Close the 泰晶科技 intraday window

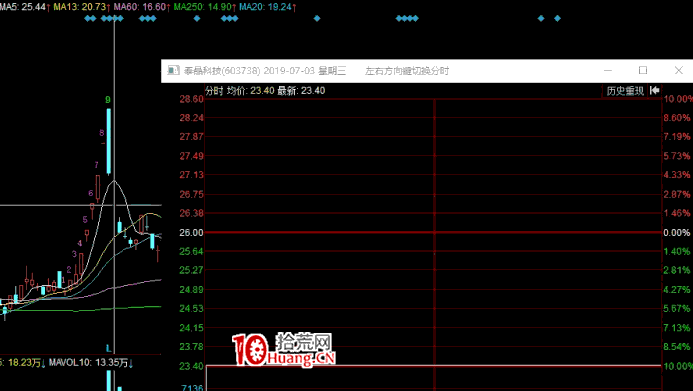[679, 71]
